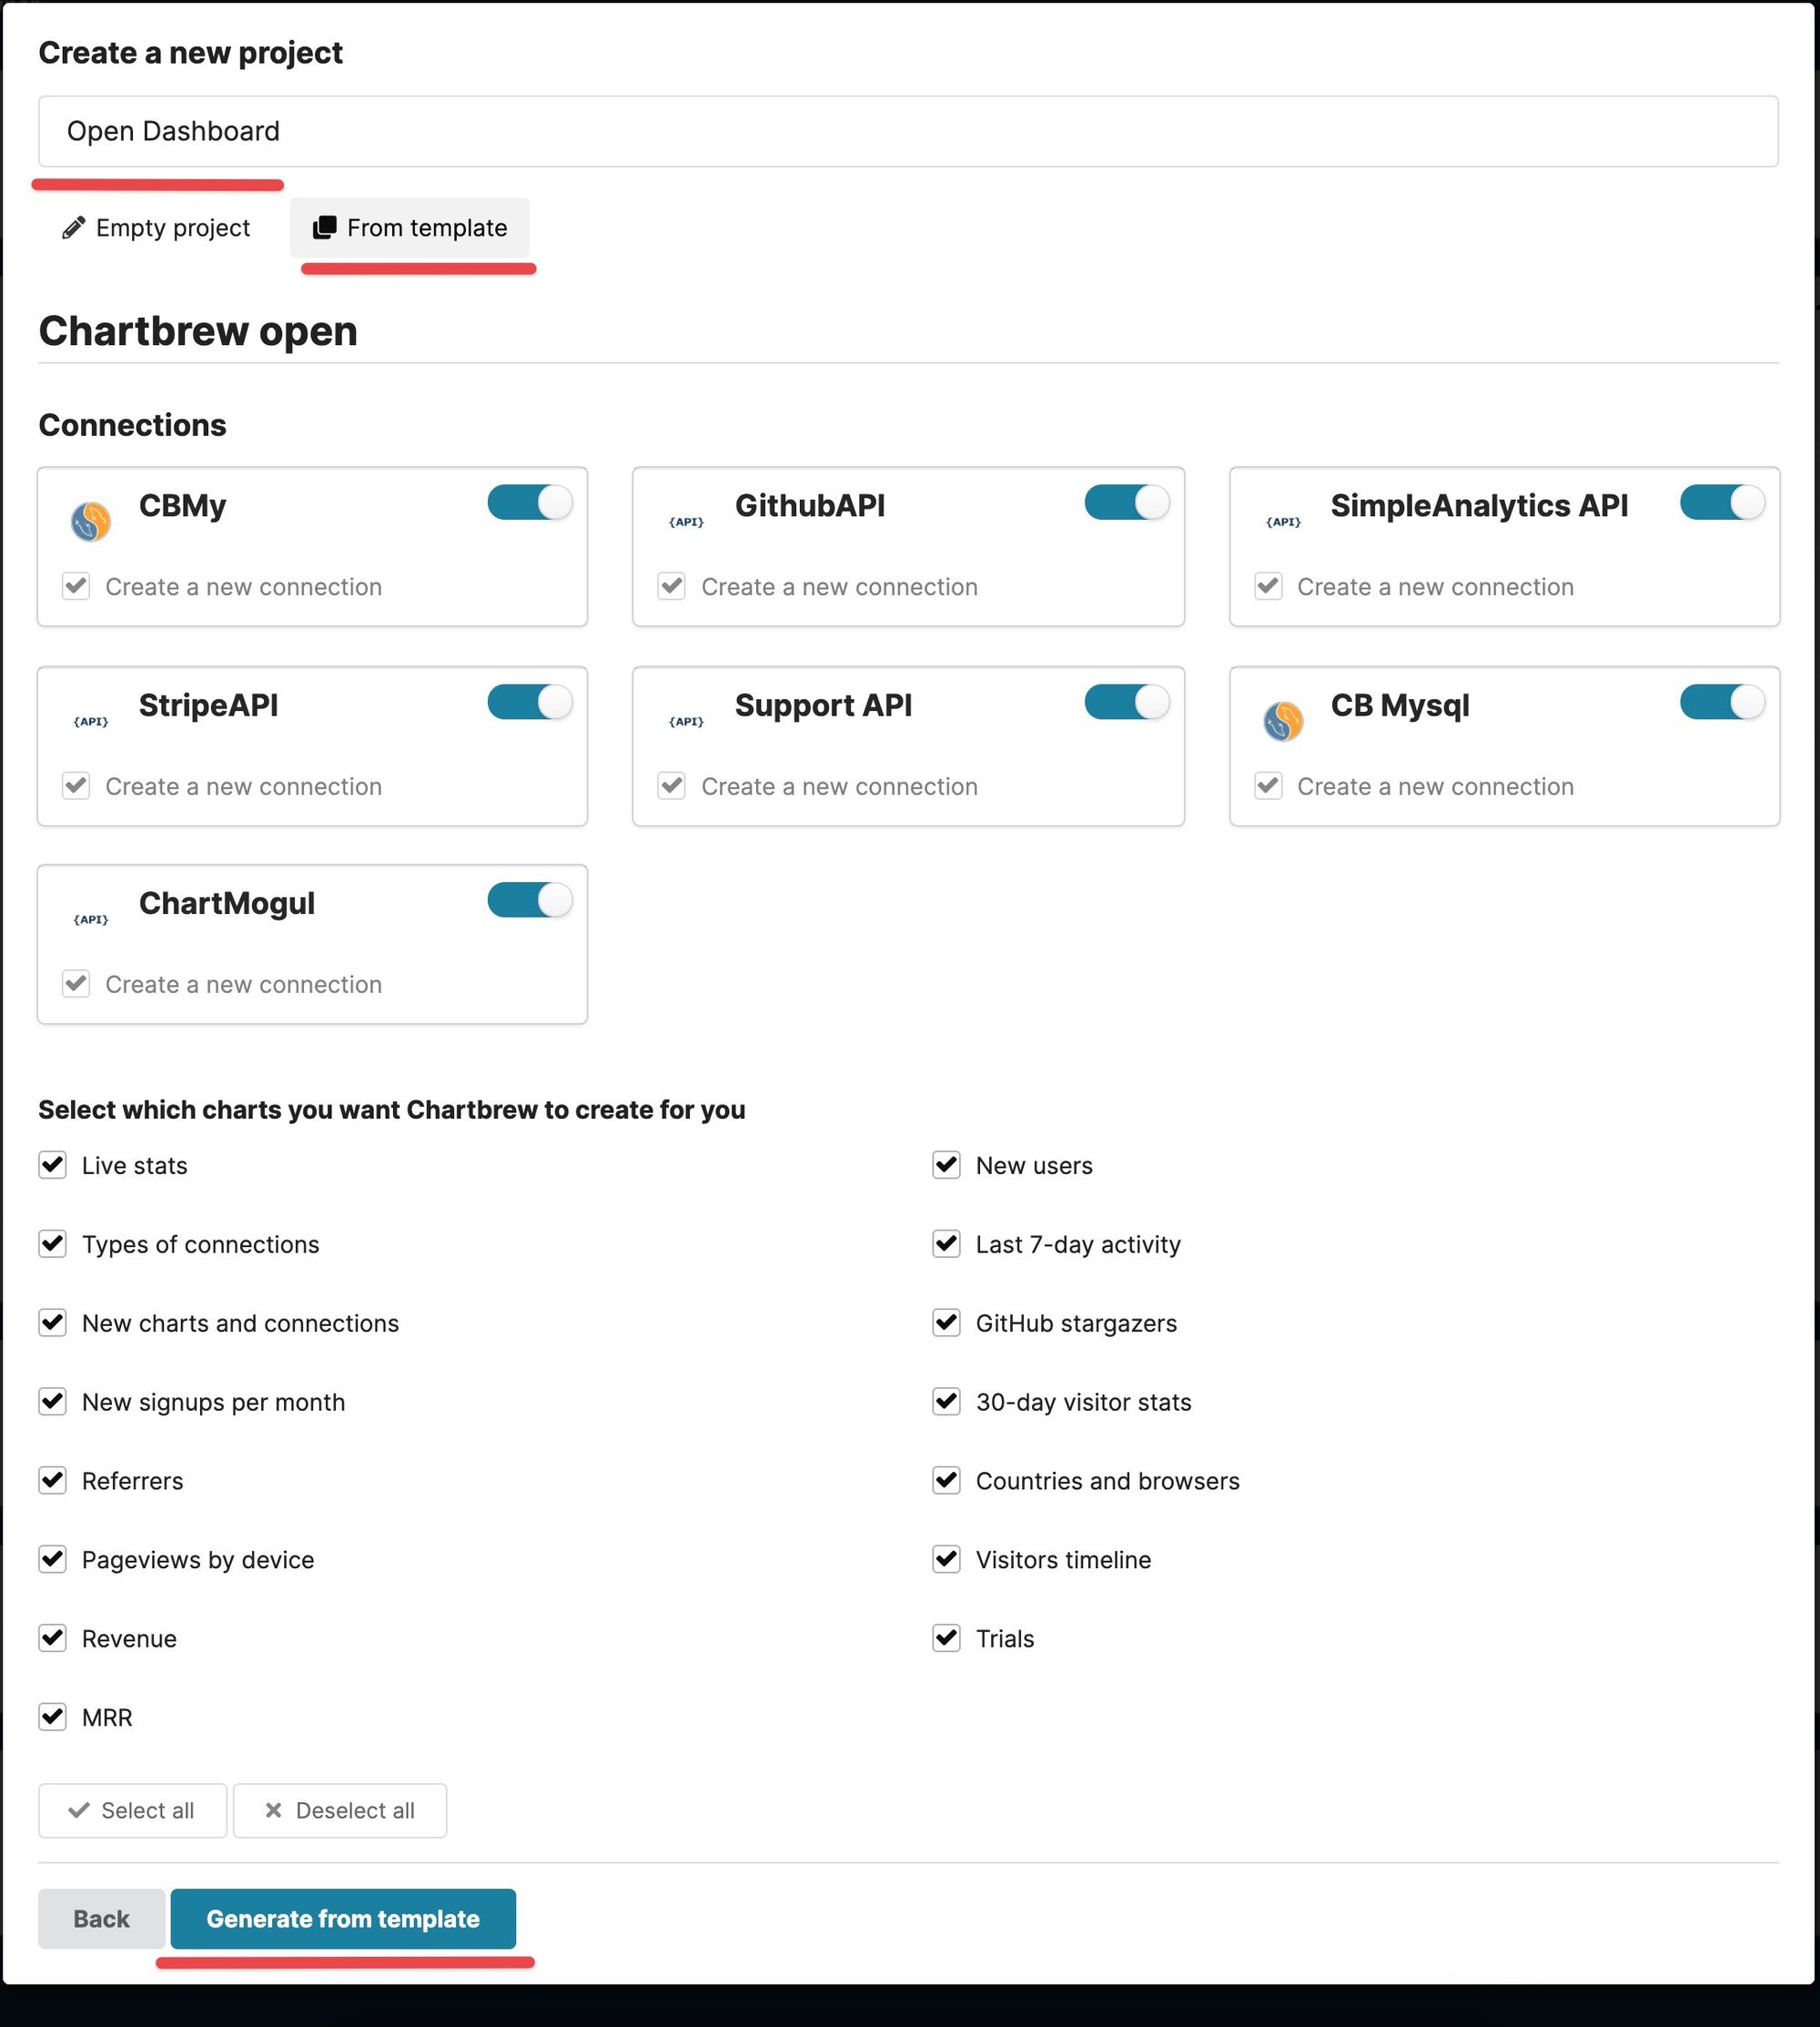This screenshot has height=2027, width=1820.
Task: Select the From template tab
Action: pyautogui.click(x=413, y=227)
